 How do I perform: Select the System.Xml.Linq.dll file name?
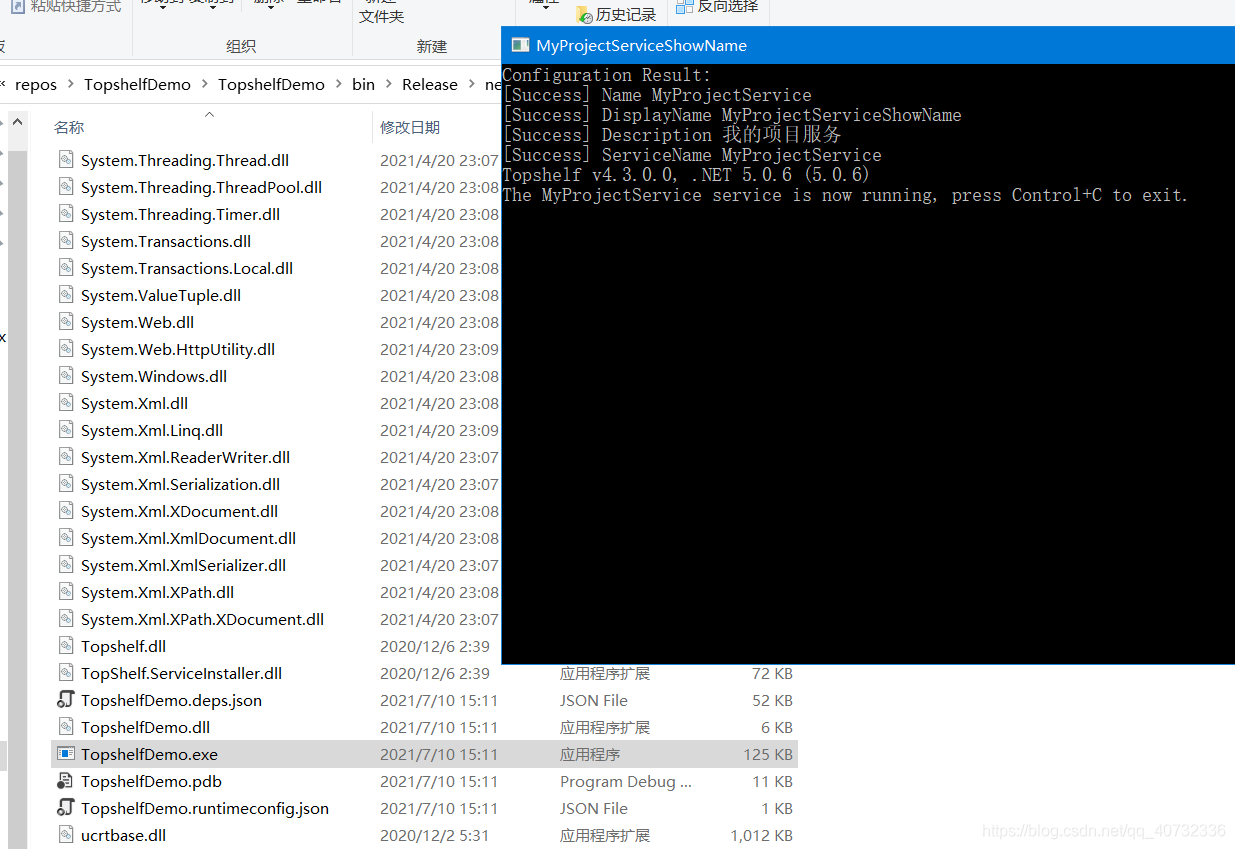tap(152, 430)
